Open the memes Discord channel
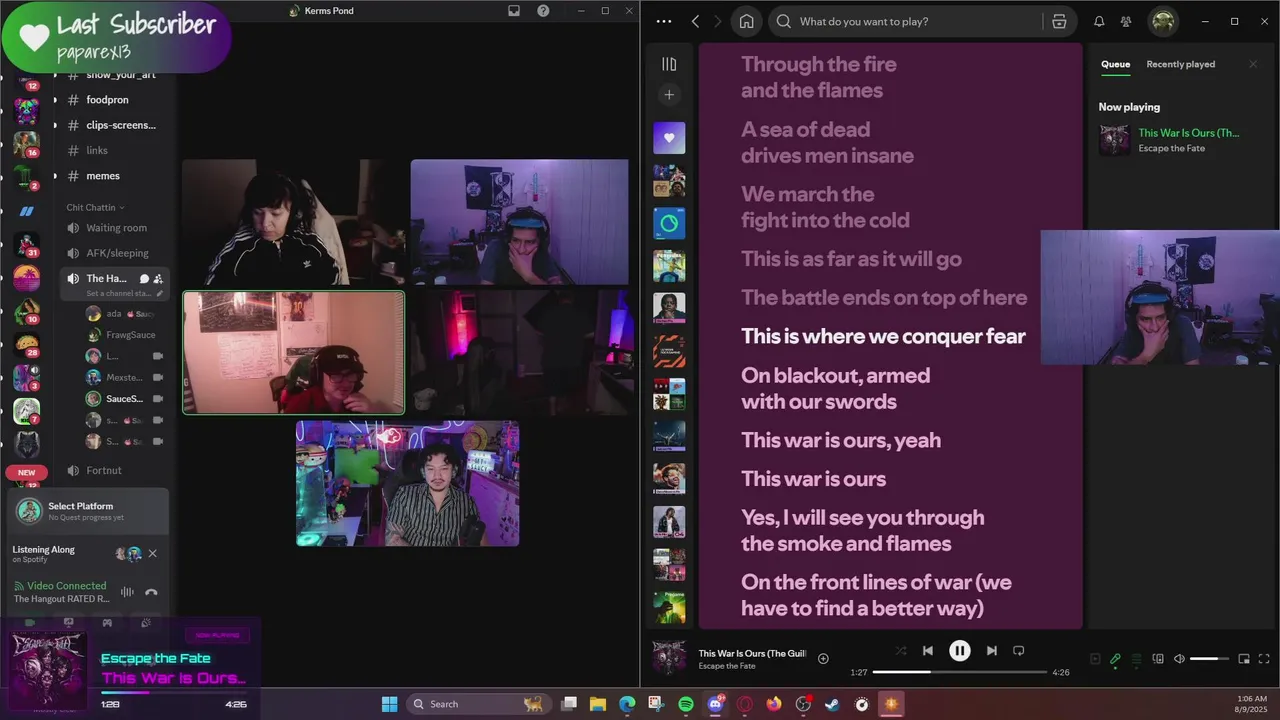Viewport: 1280px width, 720px height. click(103, 176)
